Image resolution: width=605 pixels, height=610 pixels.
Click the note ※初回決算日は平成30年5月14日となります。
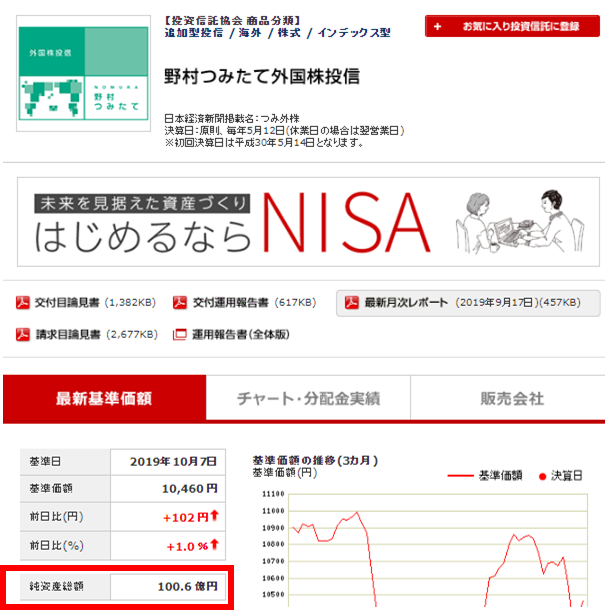pos(264,143)
